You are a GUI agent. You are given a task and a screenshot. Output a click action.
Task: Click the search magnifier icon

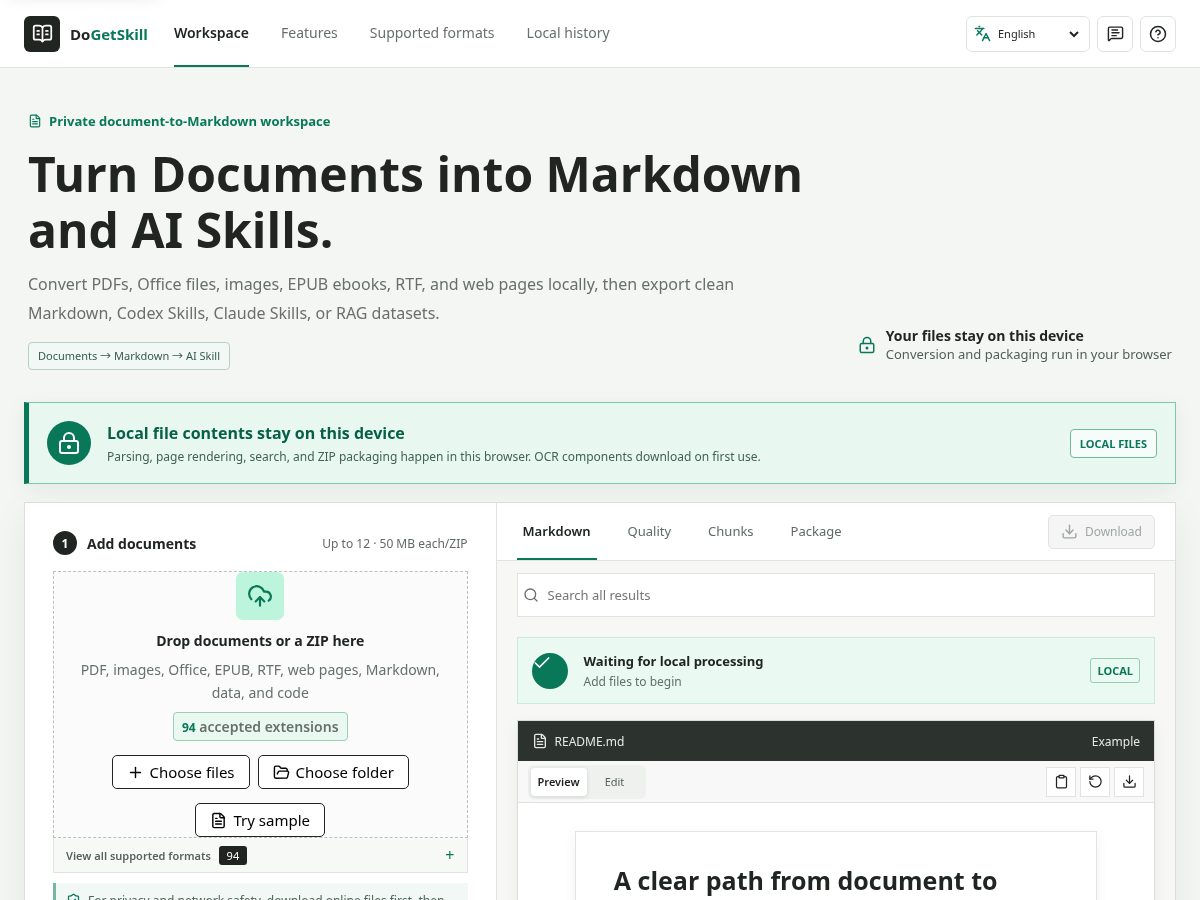point(531,595)
